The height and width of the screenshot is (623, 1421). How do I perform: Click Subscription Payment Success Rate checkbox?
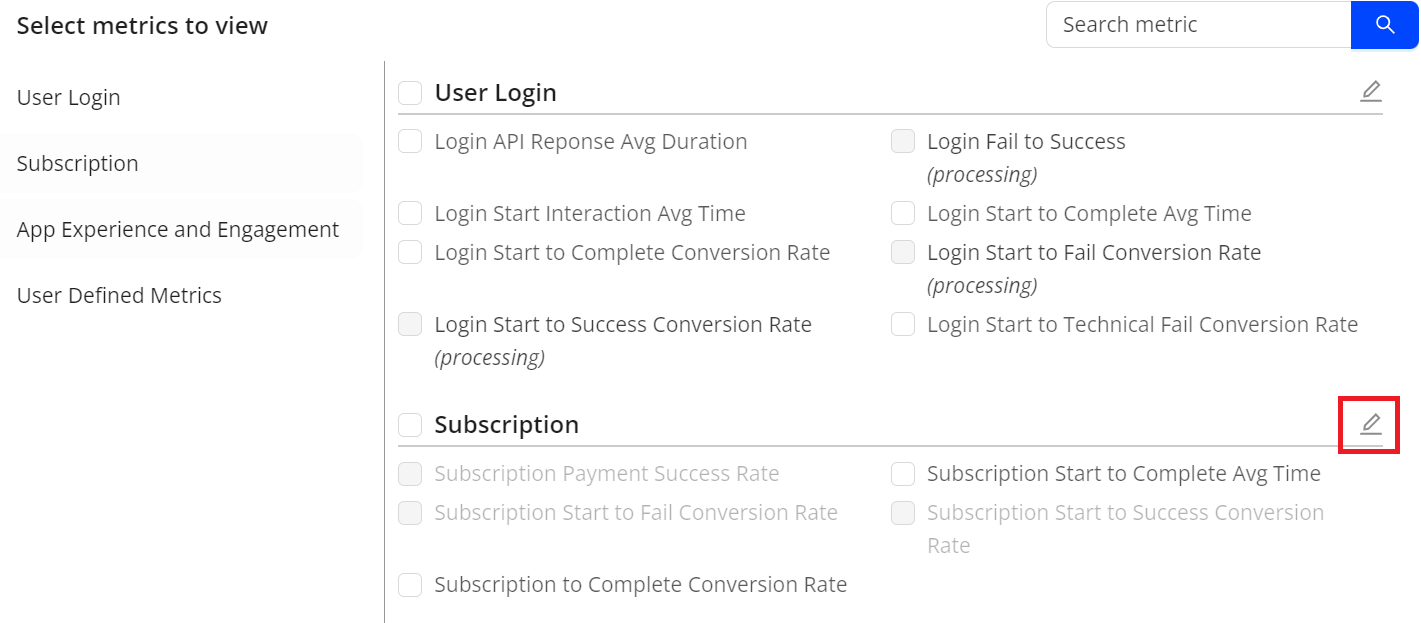click(x=410, y=474)
